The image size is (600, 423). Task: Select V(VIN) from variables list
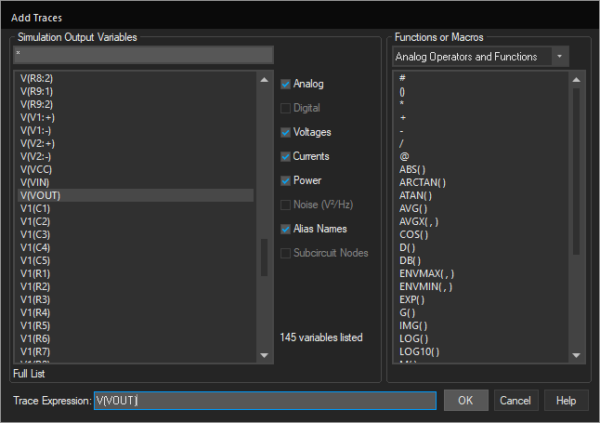[35, 183]
